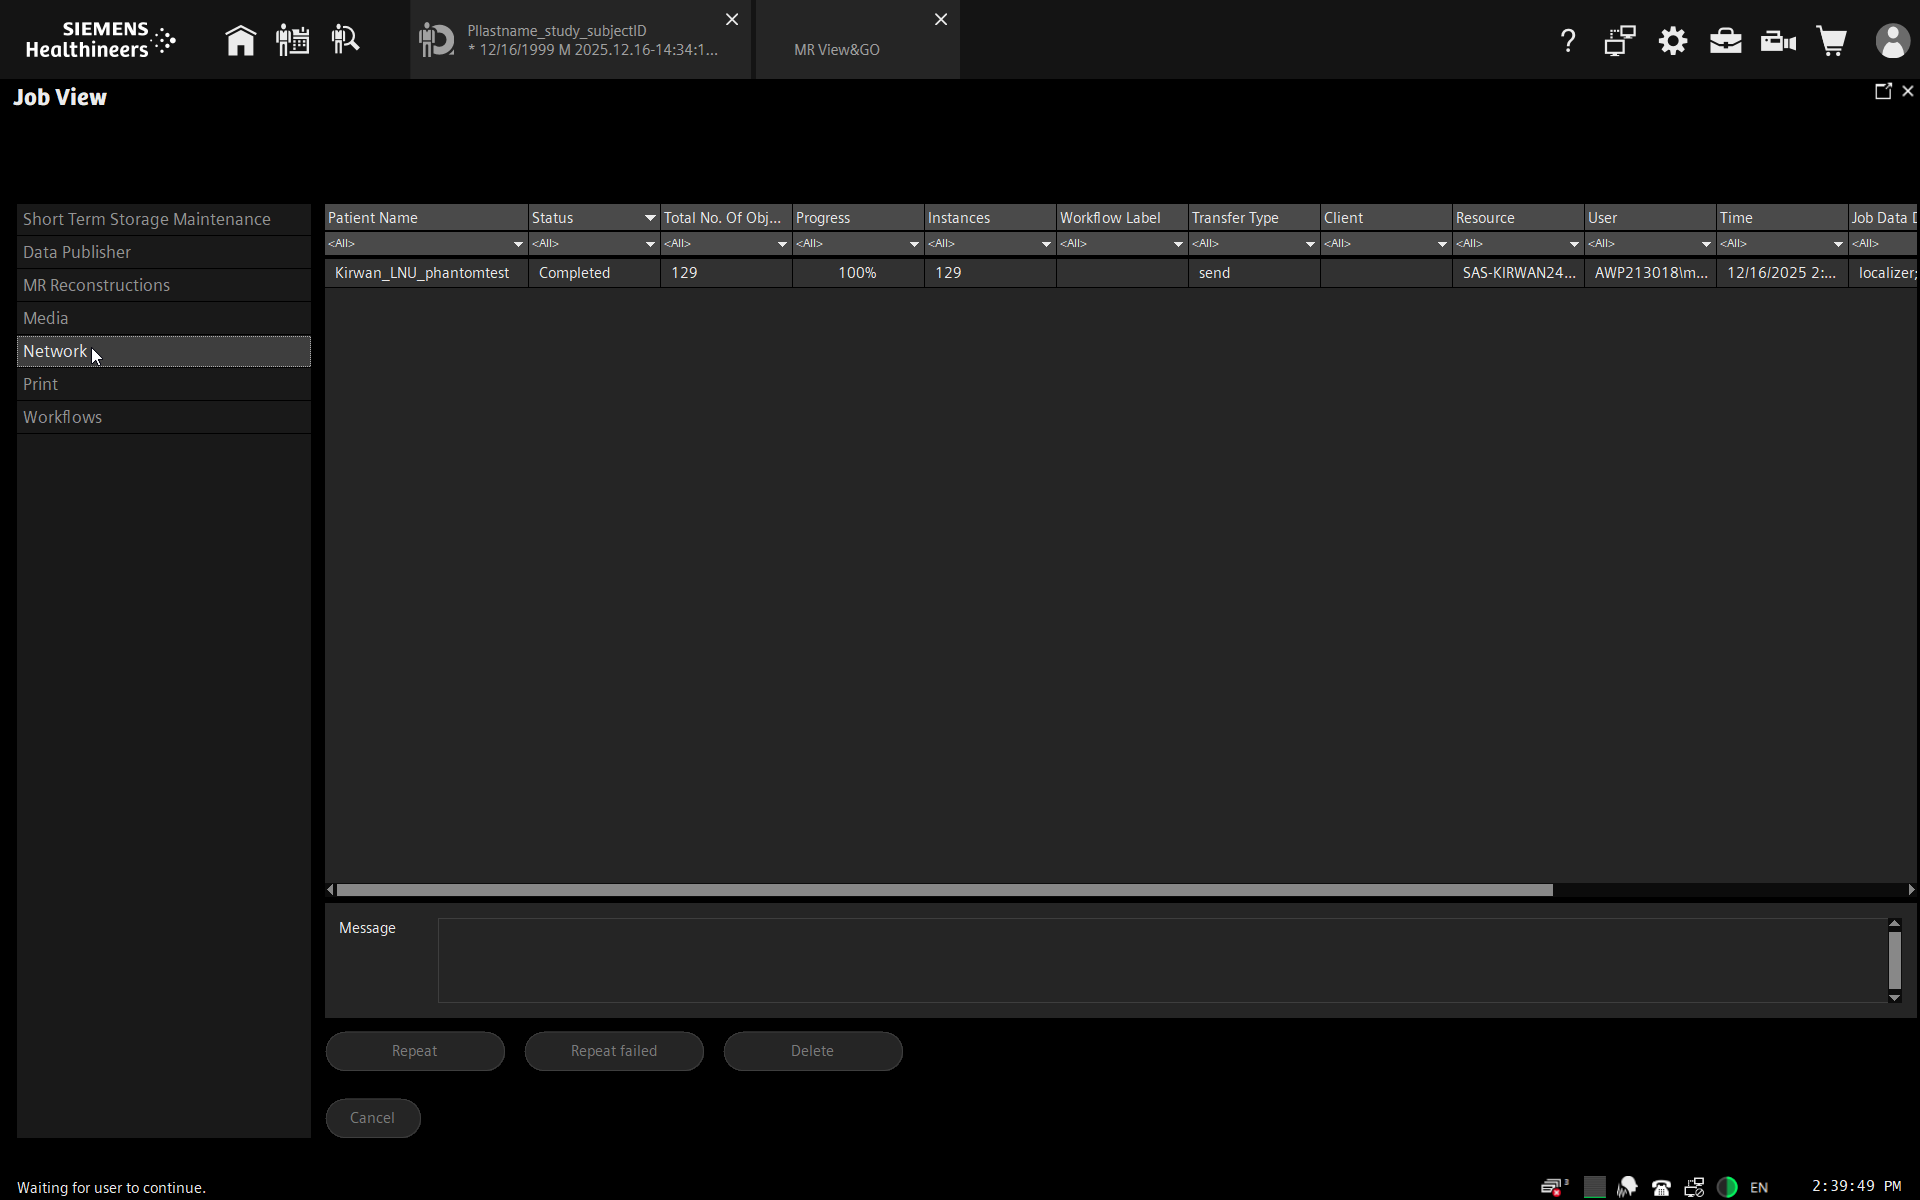Click the green half-circle status indicator
The width and height of the screenshot is (1920, 1200).
coord(1727,1187)
